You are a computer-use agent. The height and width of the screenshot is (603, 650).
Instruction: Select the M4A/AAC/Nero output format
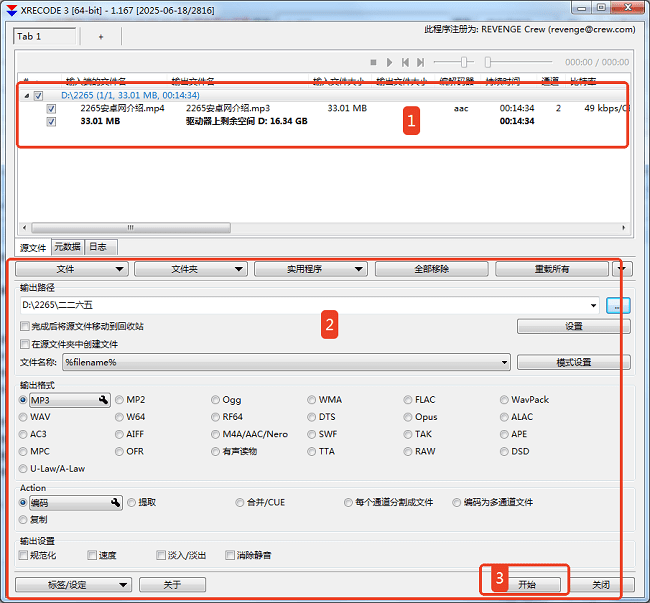(x=215, y=434)
